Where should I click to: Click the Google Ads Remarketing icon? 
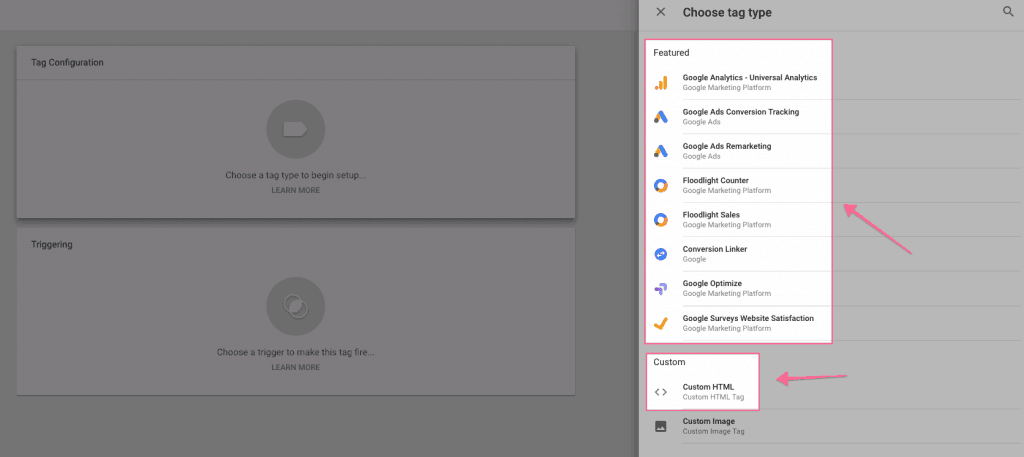click(661, 151)
